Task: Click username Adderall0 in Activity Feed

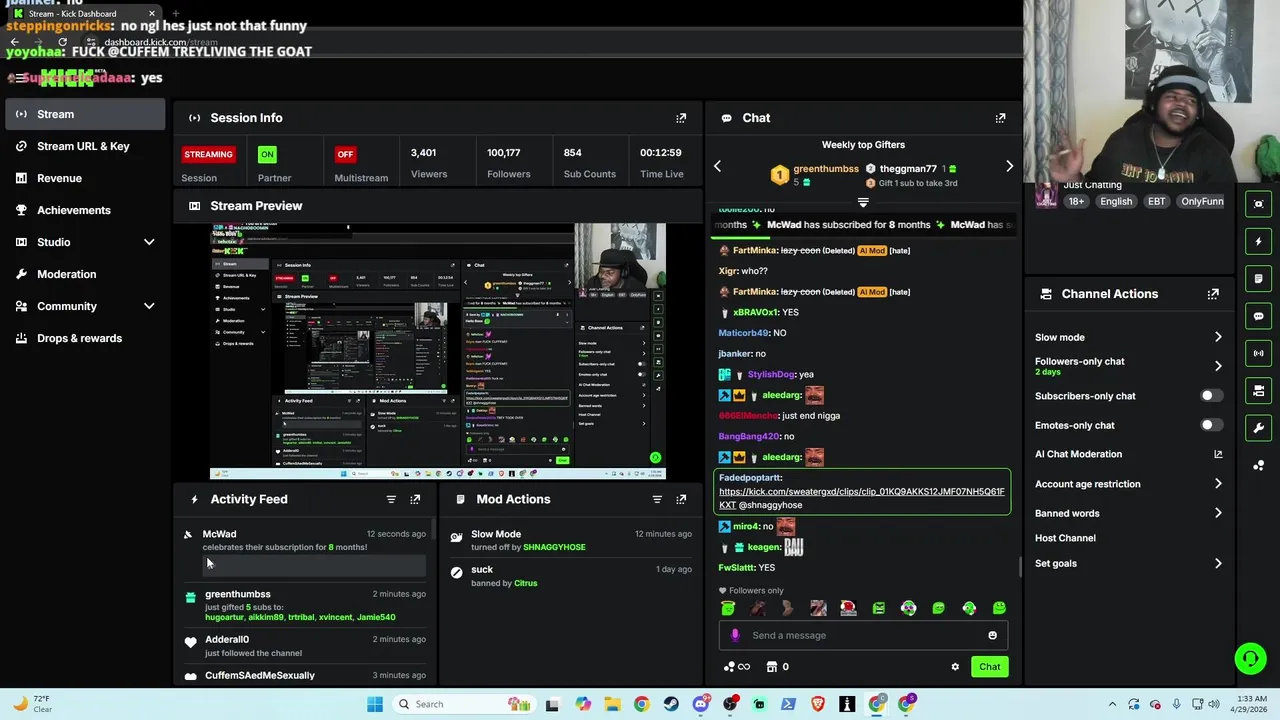Action: pos(227,639)
